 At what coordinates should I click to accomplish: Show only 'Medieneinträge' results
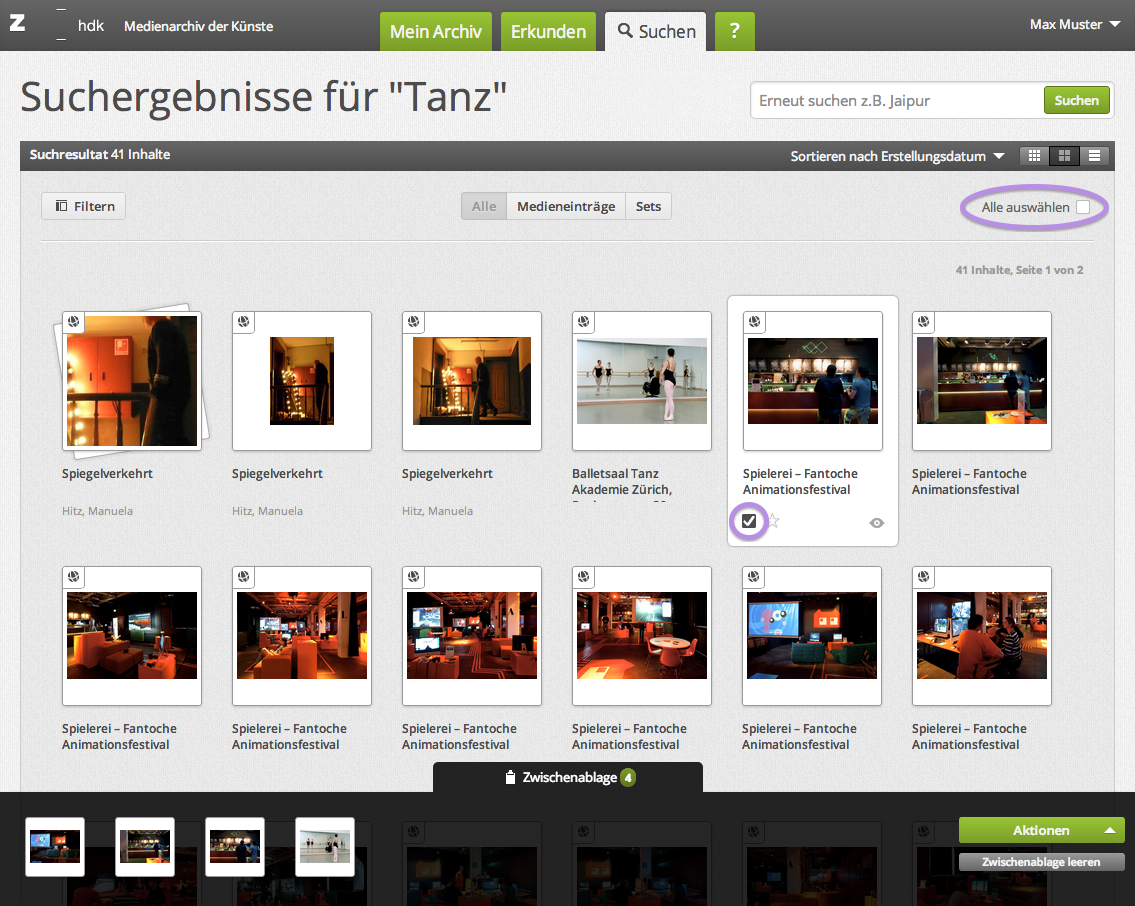coord(566,207)
